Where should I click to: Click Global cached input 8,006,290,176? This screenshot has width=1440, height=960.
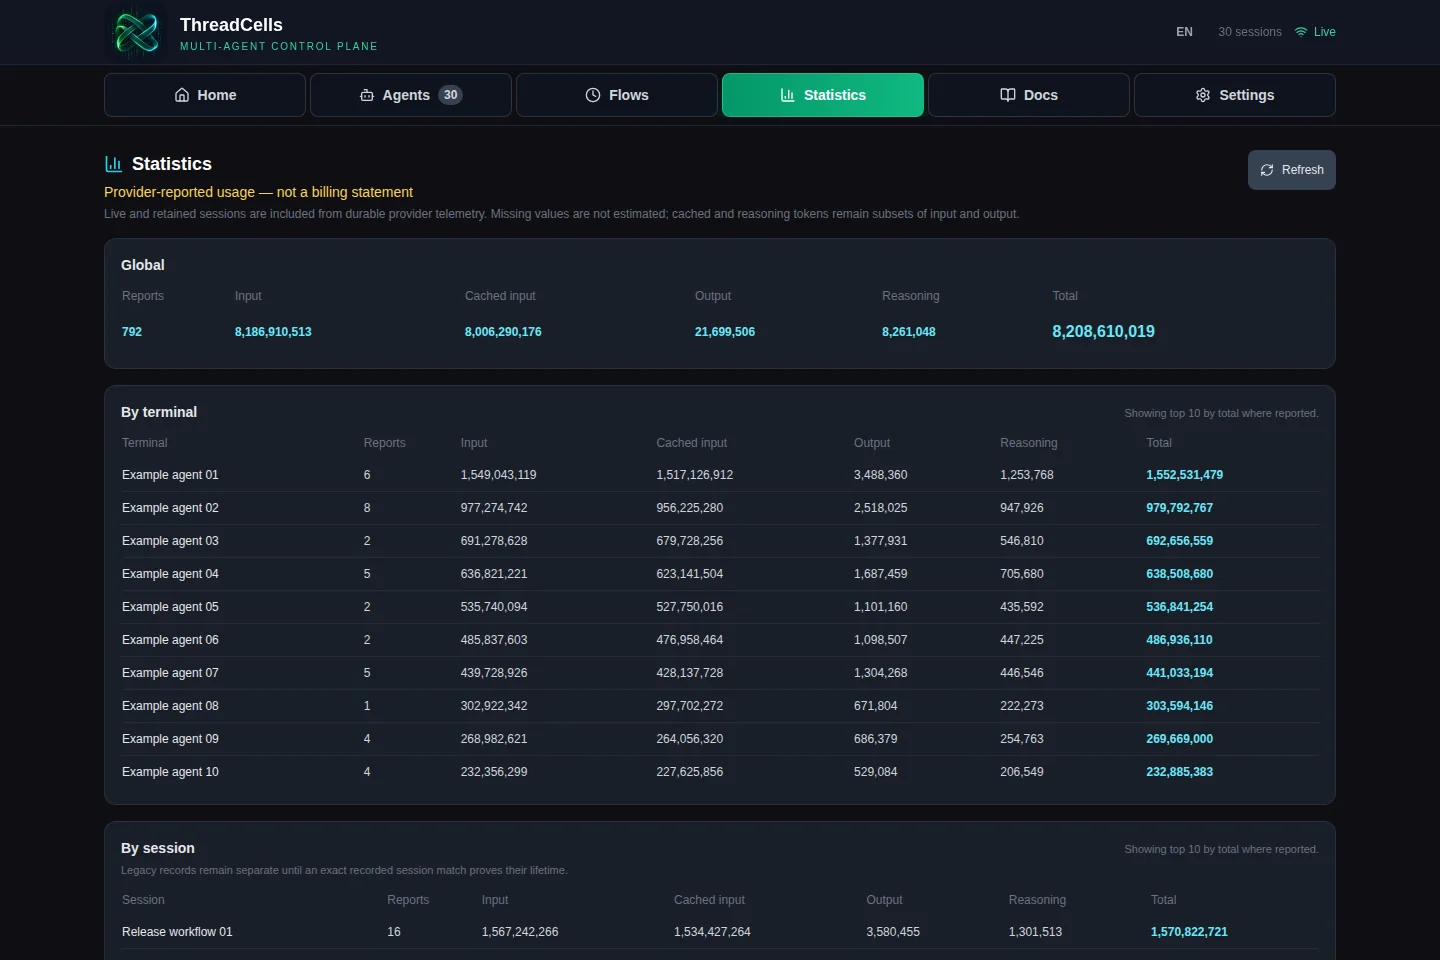click(x=503, y=332)
